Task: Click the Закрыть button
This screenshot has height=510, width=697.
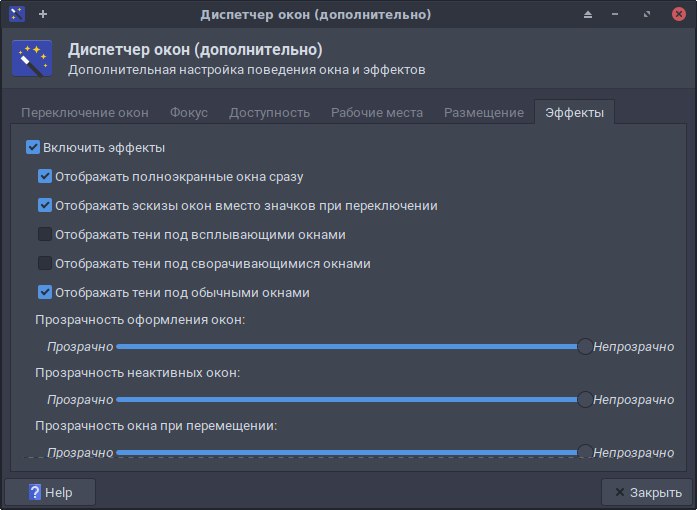Action: pos(647,492)
